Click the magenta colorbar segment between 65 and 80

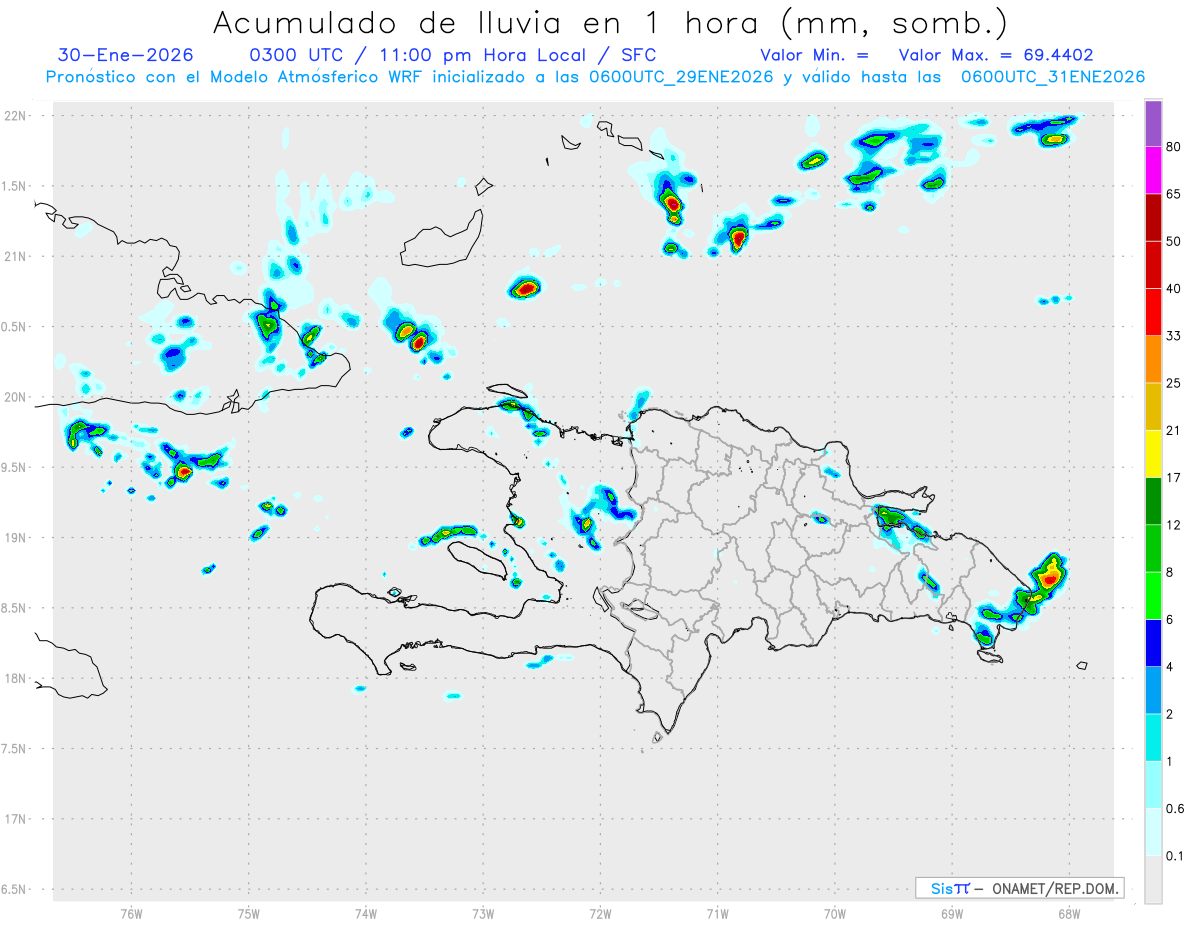[1153, 171]
